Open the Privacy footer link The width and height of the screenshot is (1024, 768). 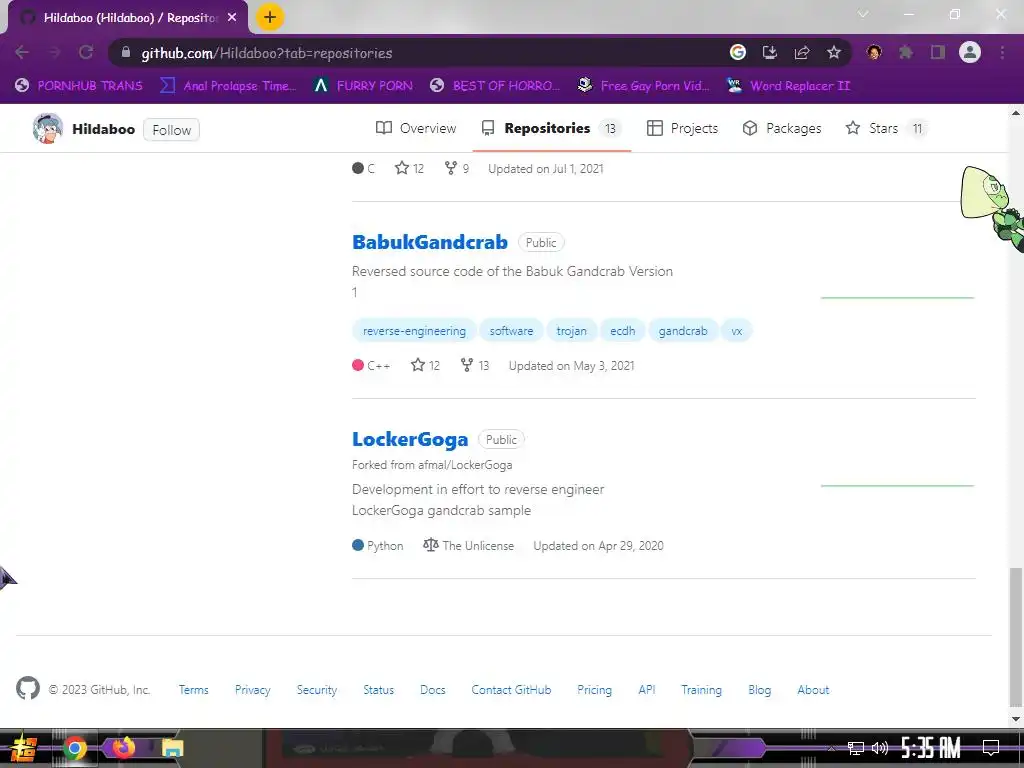253,690
